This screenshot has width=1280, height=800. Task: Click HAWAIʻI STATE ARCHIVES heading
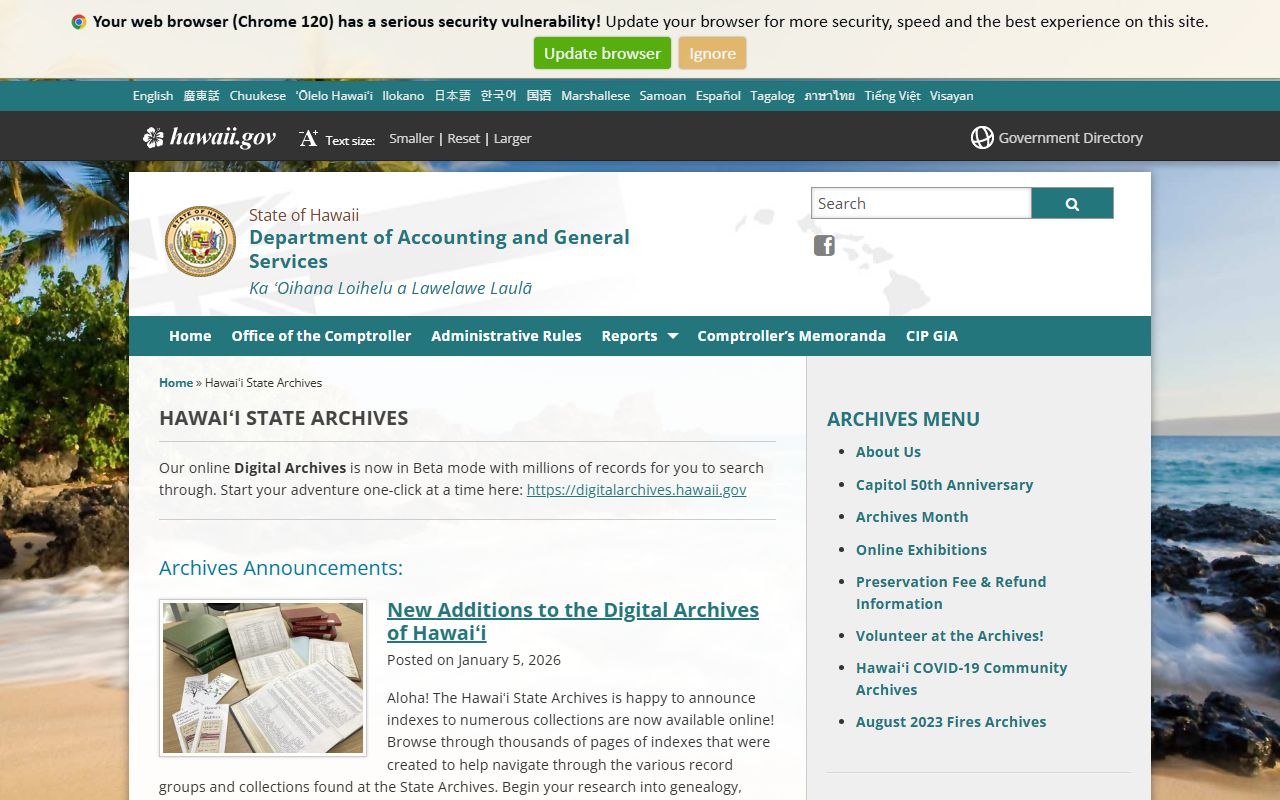284,418
